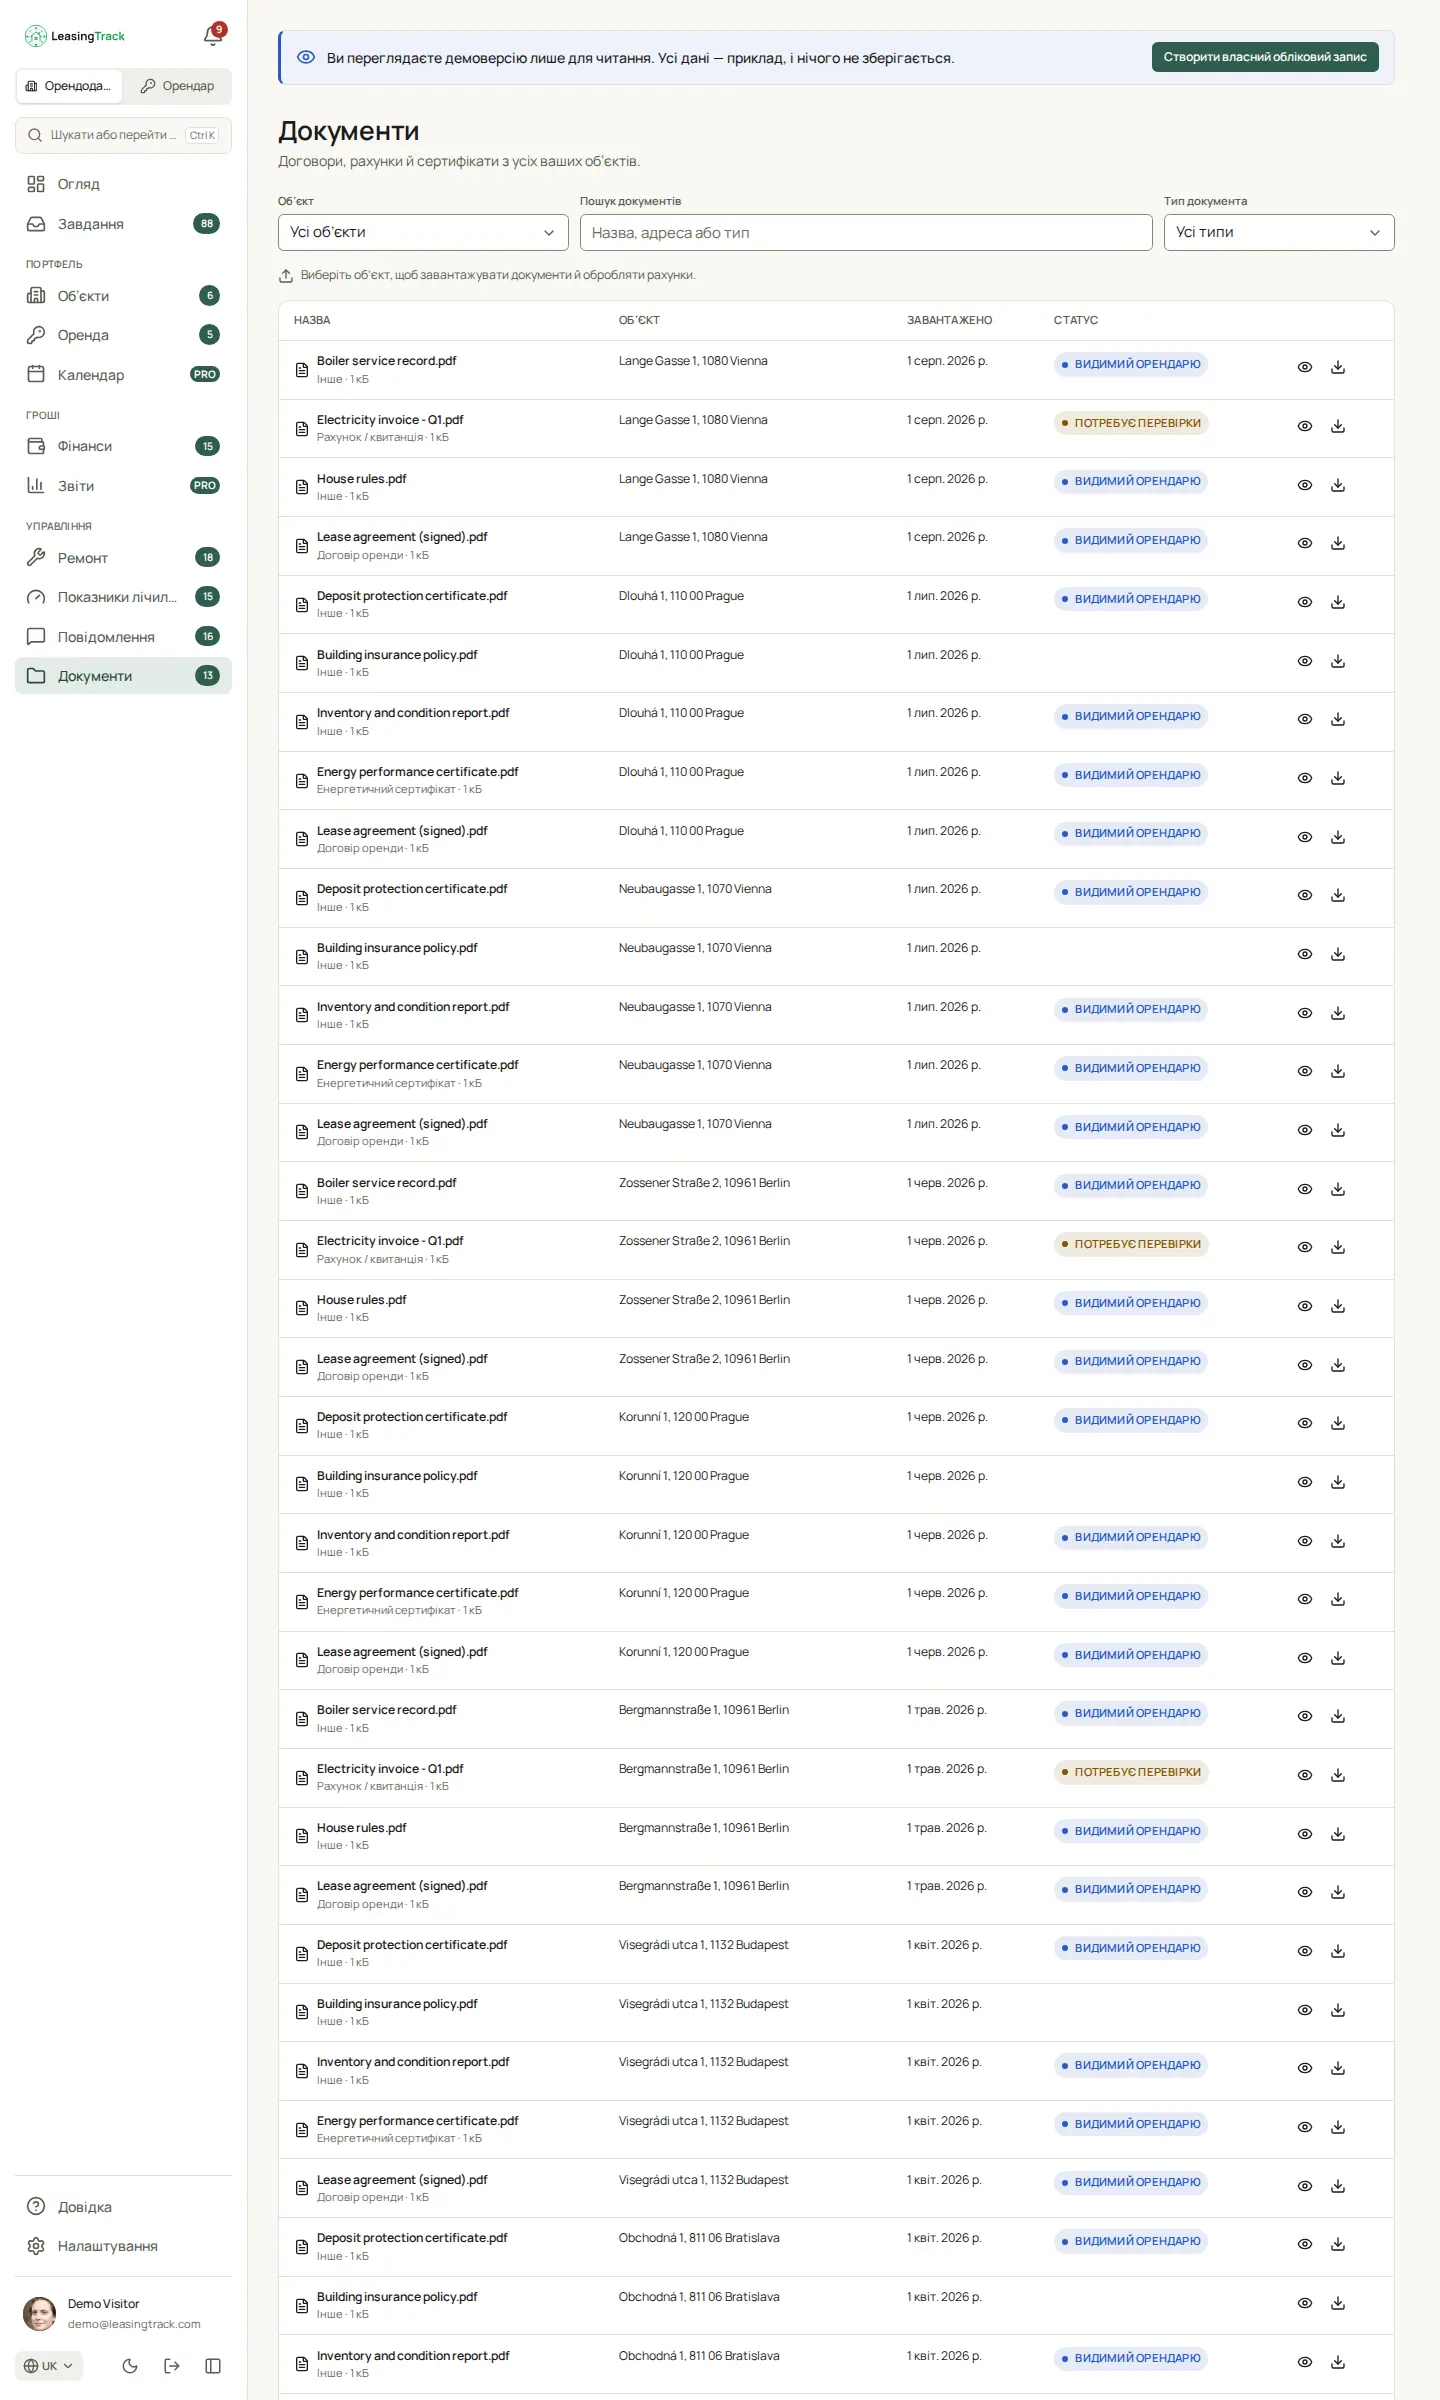Screen dimensions: 1440x2400
Task: Open UK language selector
Action: coord(49,2366)
